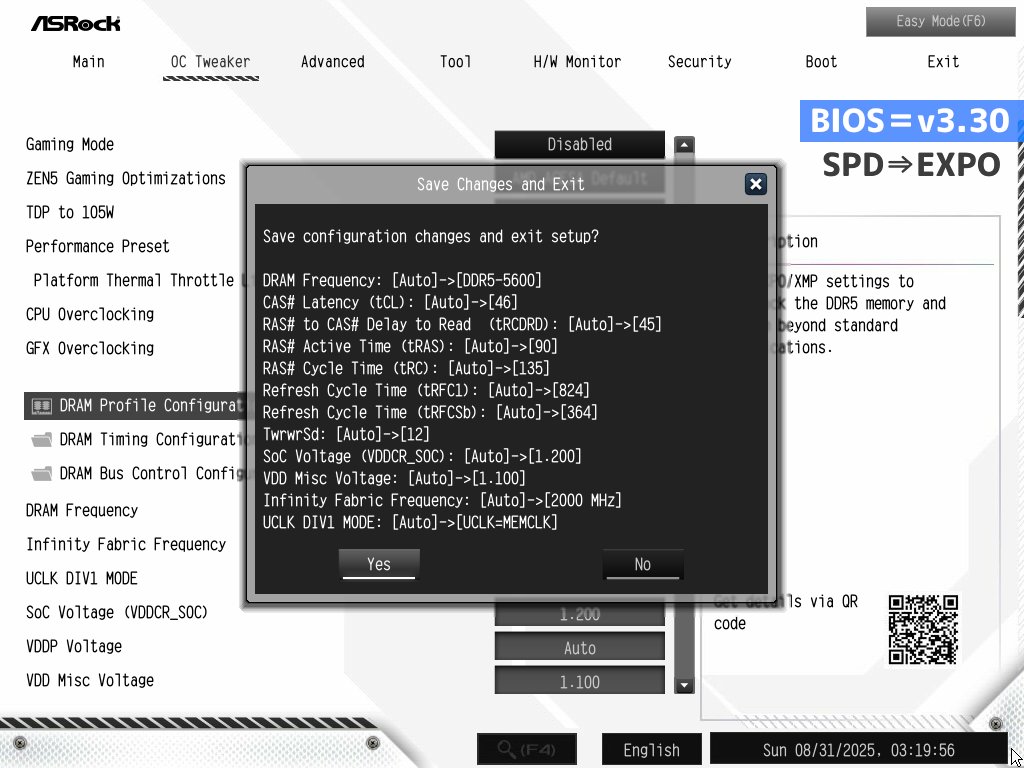Image resolution: width=1024 pixels, height=768 pixels.
Task: Click the DRAM Profile Configuration memory icon
Action: (x=41, y=405)
